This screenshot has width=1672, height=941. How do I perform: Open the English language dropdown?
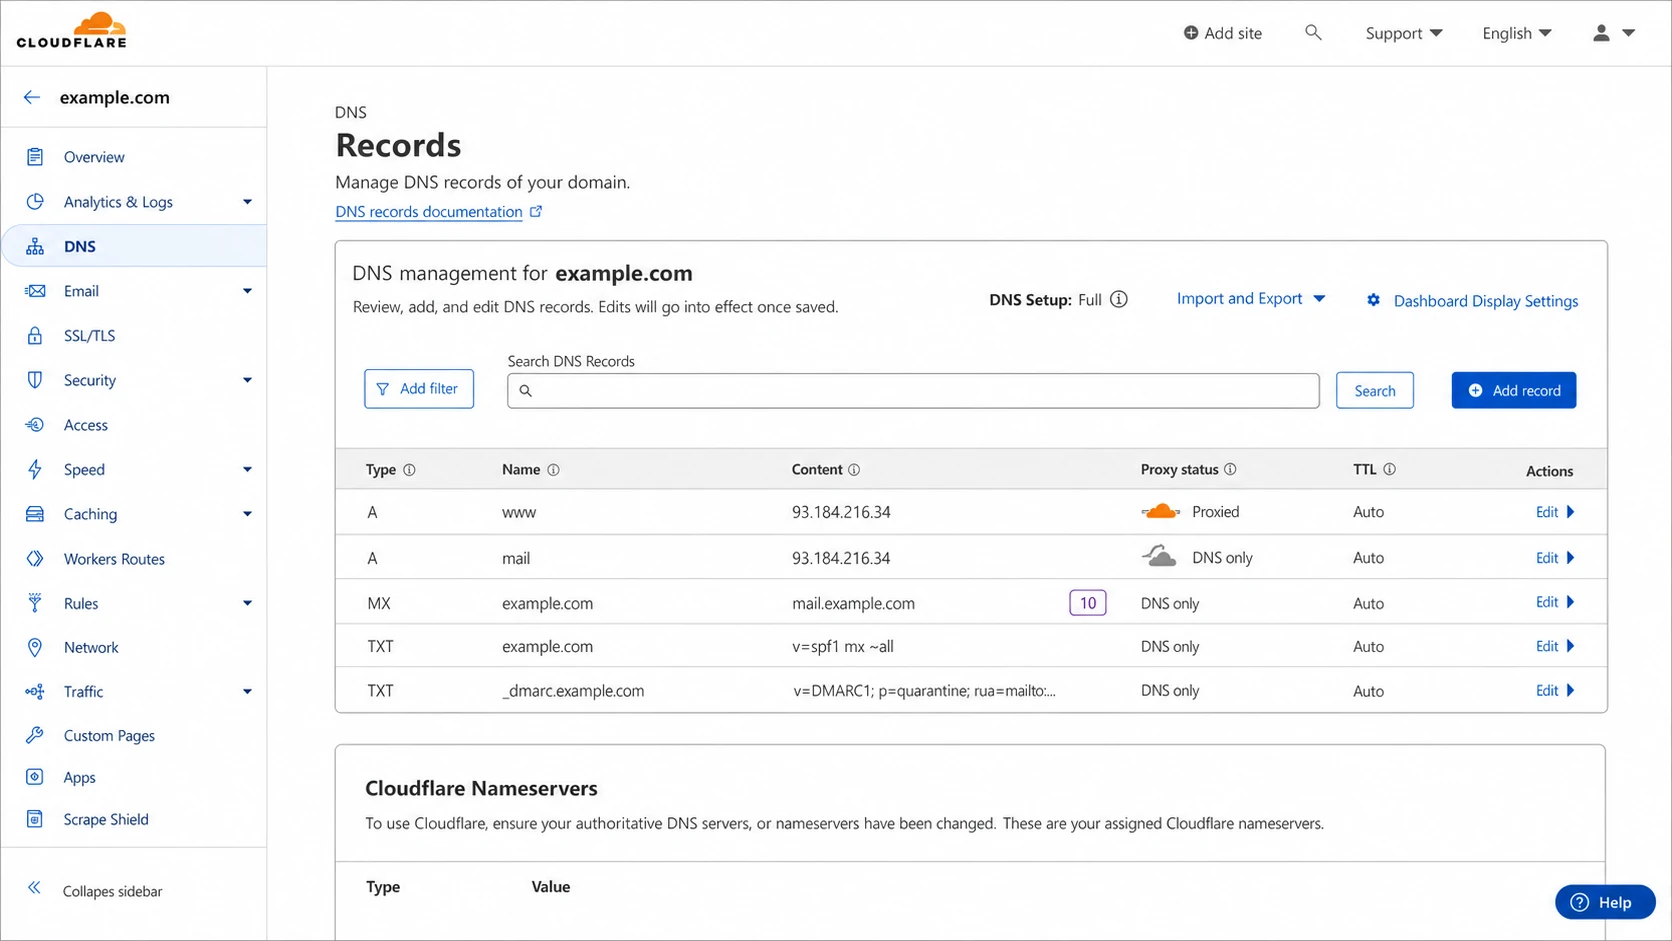[1517, 33]
